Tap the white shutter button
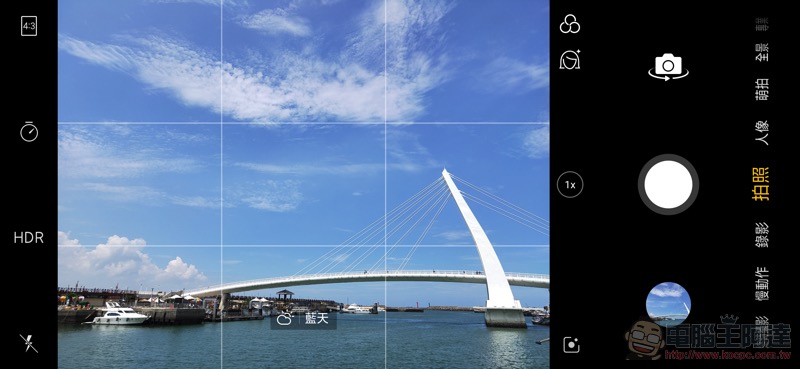The height and width of the screenshot is (369, 800). coord(668,184)
